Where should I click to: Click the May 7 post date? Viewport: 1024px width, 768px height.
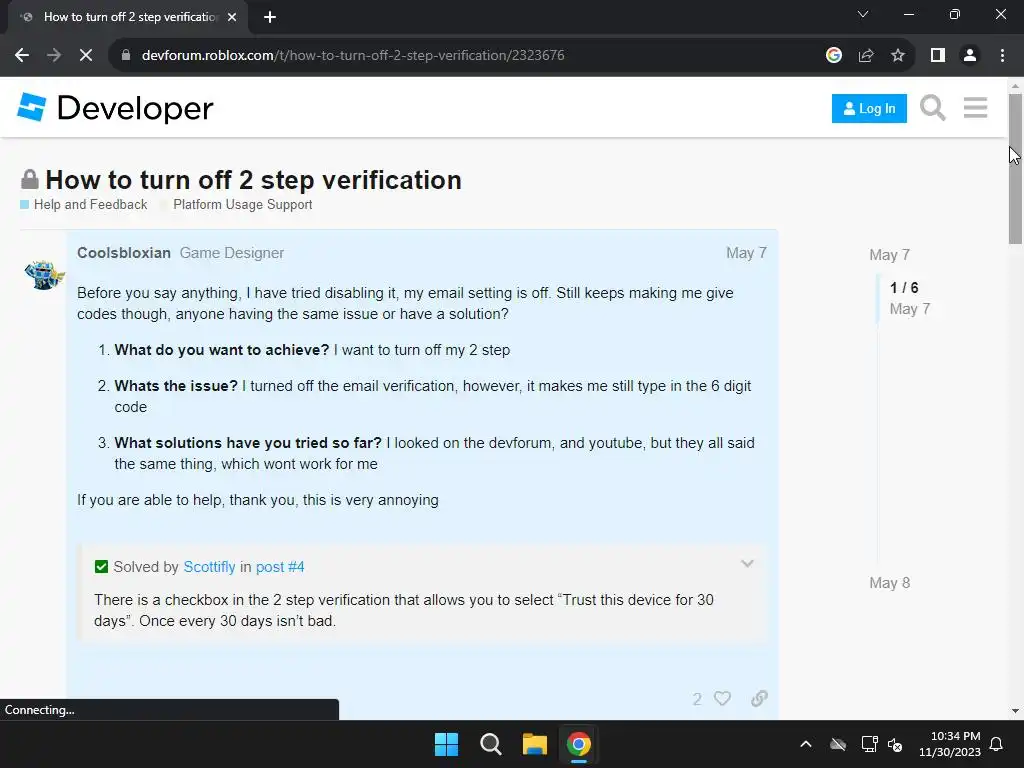746,253
